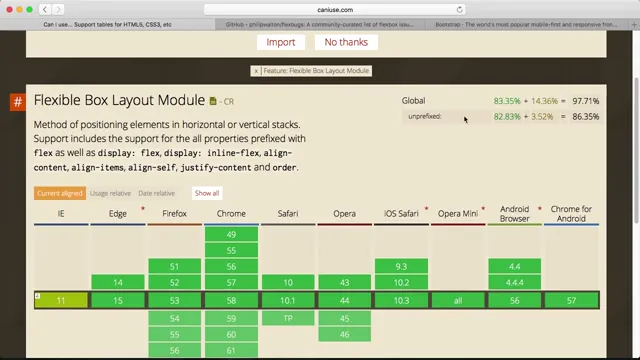The height and width of the screenshot is (360, 640).
Task: Click the Safari back navigation arrow
Action: coord(45,9)
